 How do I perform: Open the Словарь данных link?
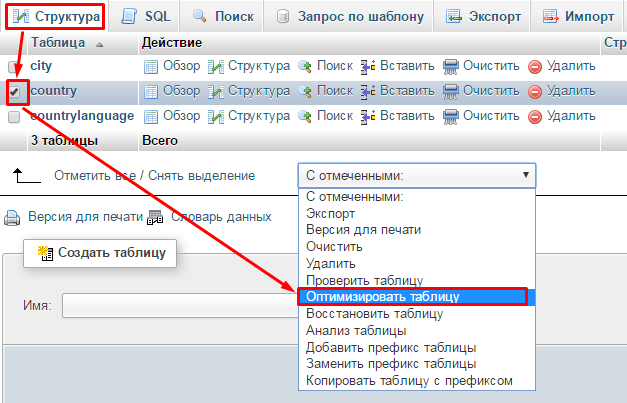point(221,217)
